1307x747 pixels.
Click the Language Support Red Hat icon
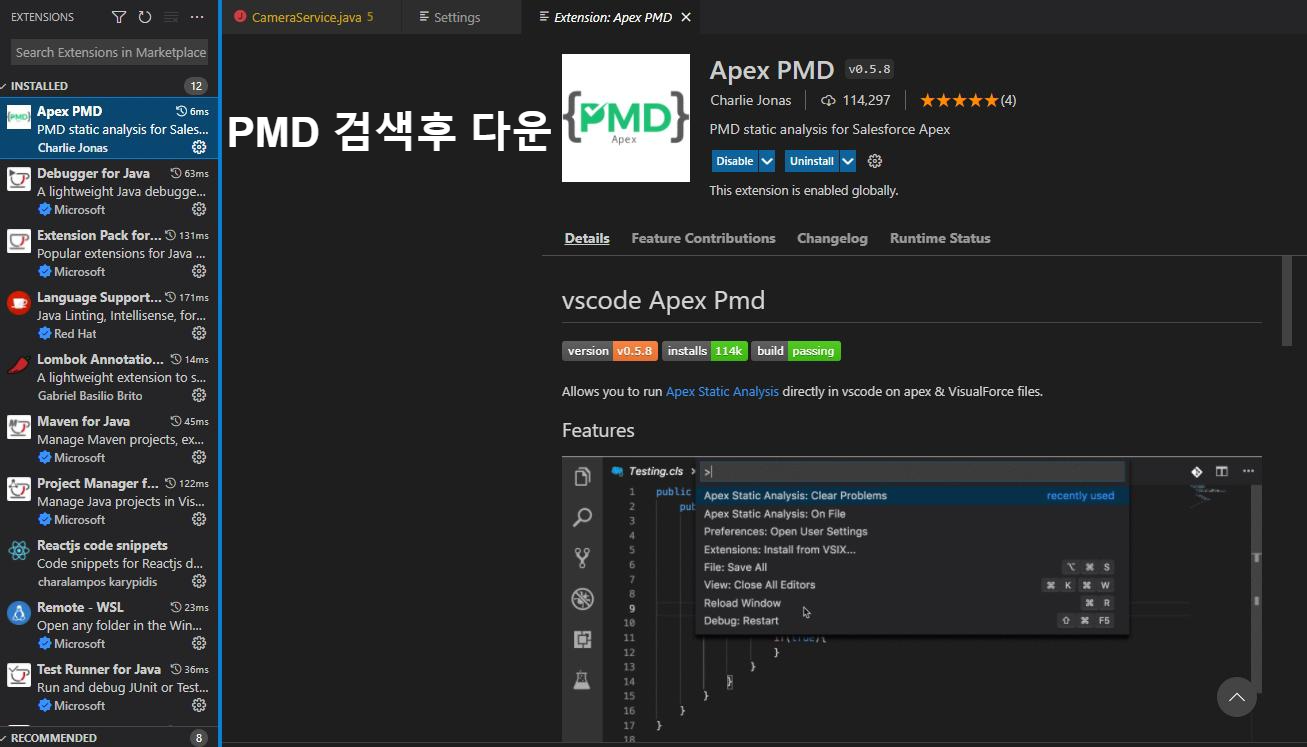[19, 303]
